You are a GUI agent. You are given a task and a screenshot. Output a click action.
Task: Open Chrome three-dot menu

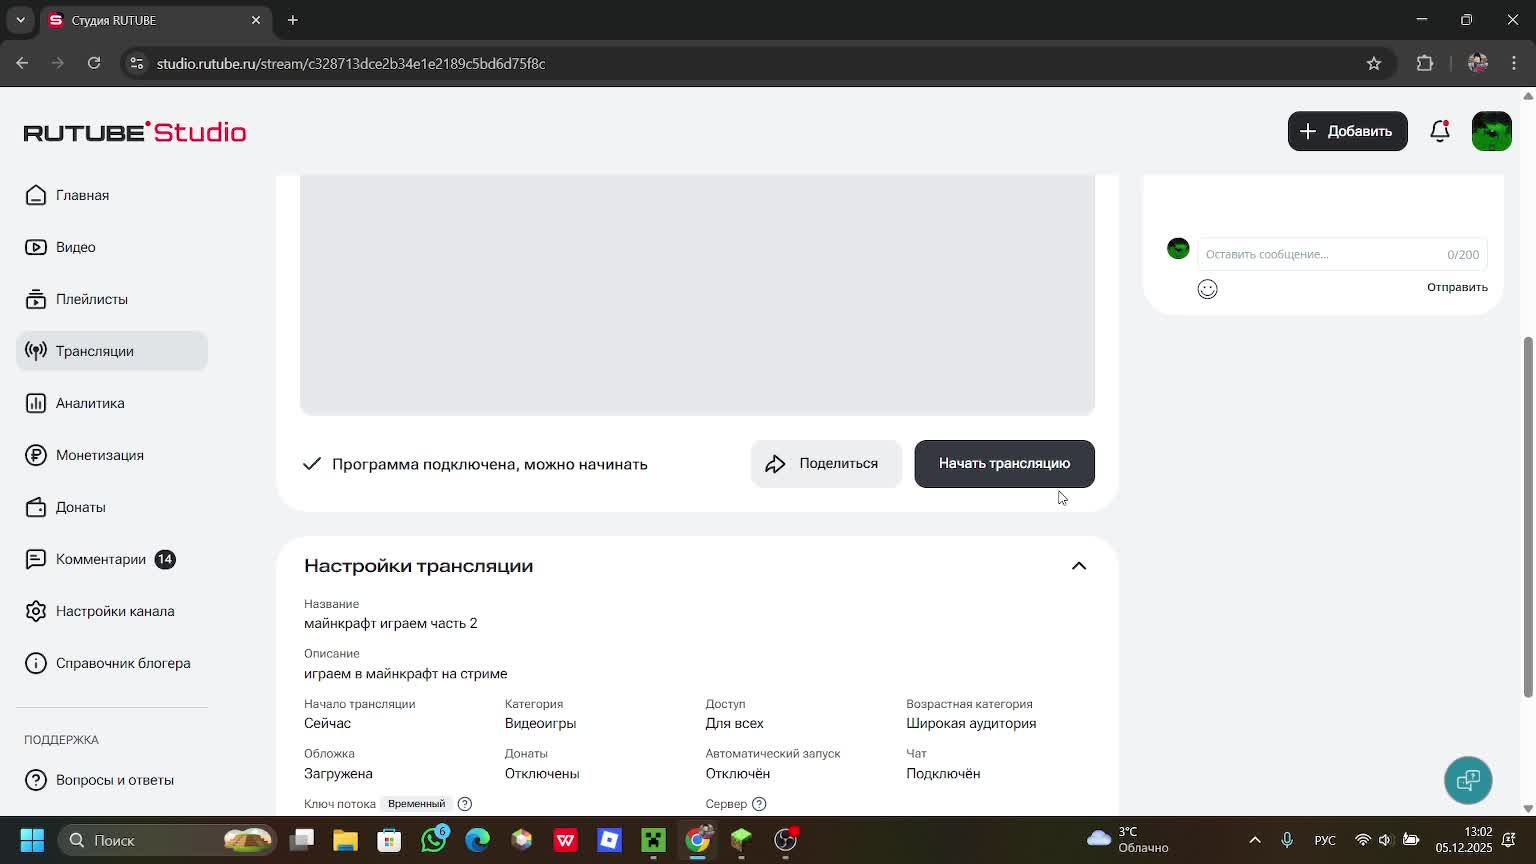point(1514,63)
